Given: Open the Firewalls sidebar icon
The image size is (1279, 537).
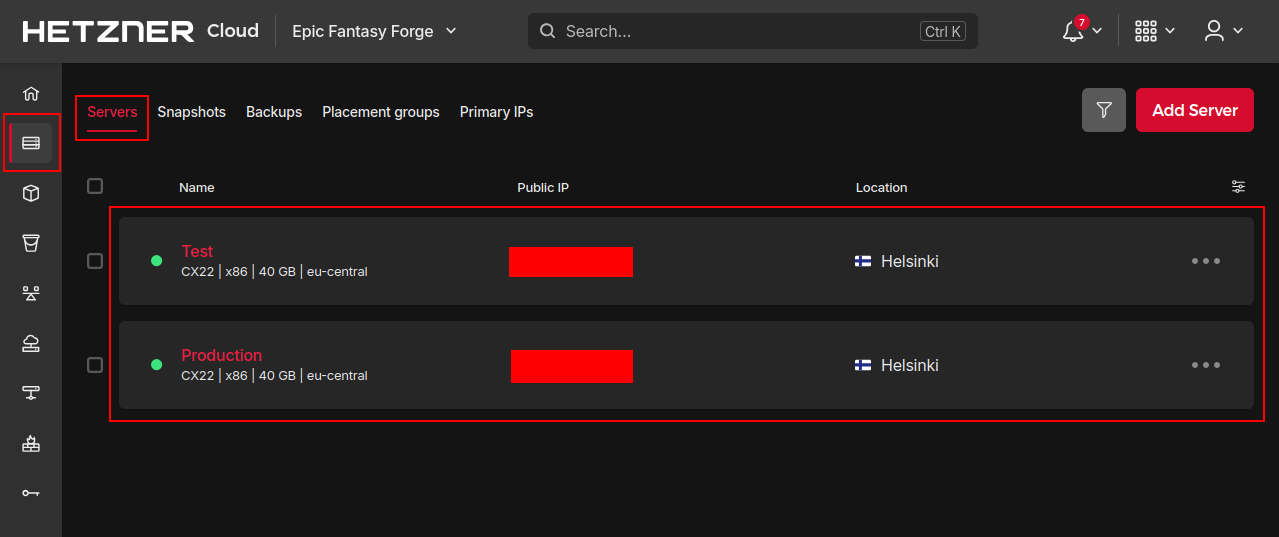Looking at the screenshot, I should (x=31, y=443).
